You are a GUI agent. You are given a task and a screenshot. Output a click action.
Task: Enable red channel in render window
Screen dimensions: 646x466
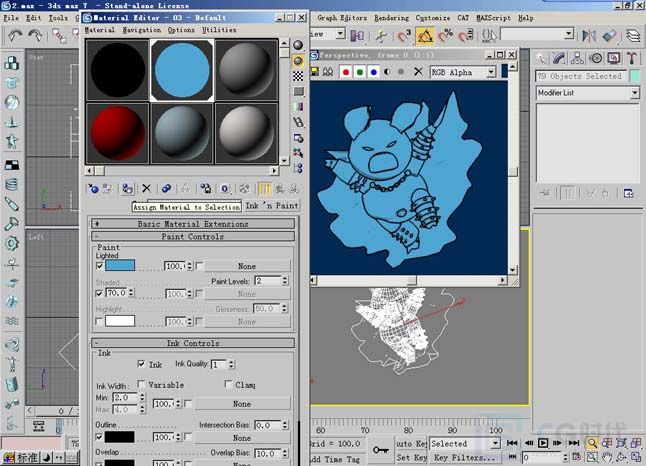click(x=346, y=72)
